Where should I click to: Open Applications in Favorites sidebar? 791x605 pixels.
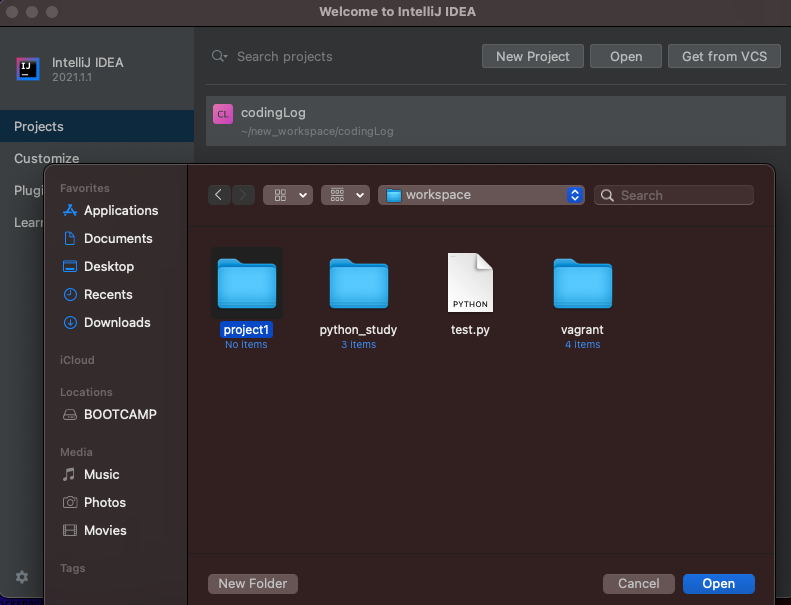(110, 210)
